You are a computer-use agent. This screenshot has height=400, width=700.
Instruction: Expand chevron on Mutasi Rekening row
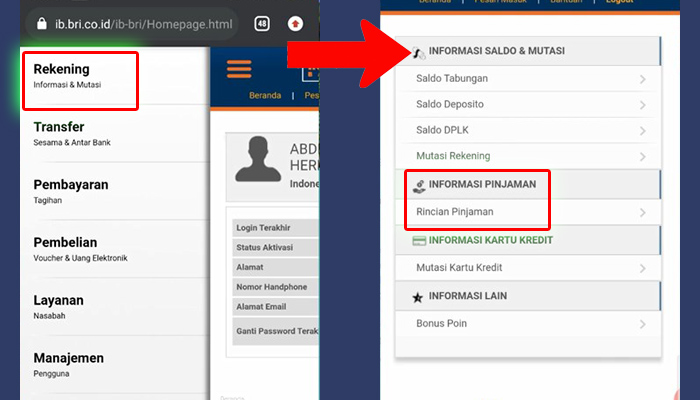pyautogui.click(x=642, y=157)
